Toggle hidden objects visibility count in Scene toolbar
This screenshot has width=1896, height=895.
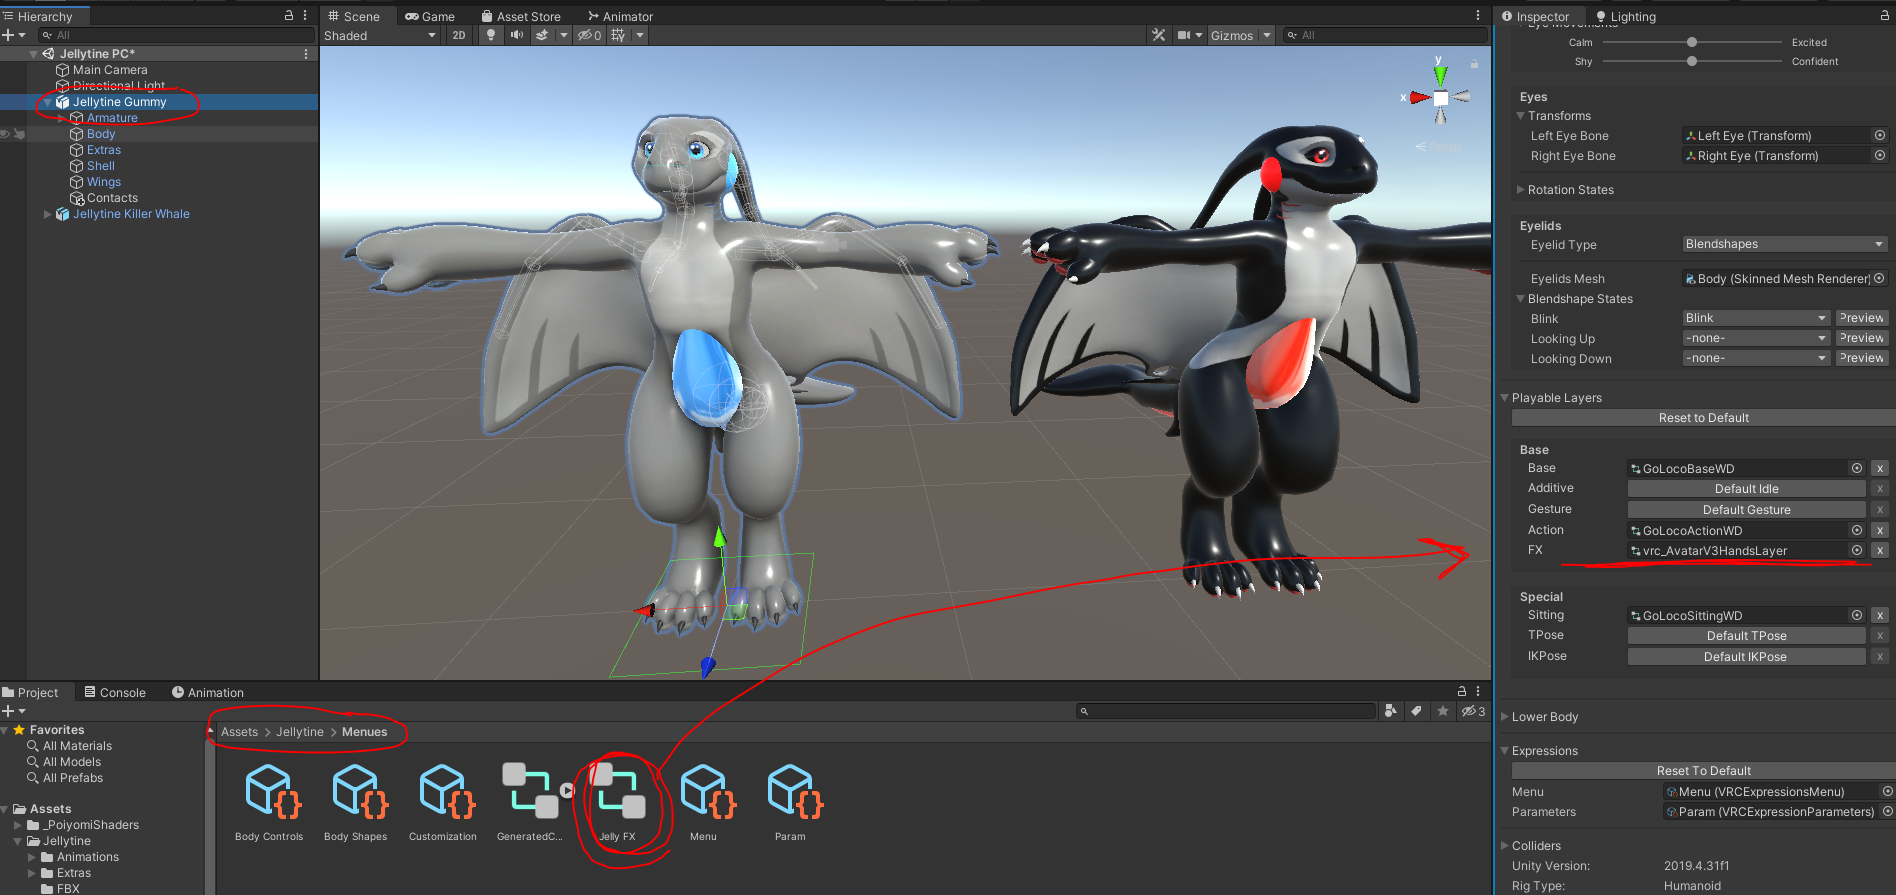(590, 35)
